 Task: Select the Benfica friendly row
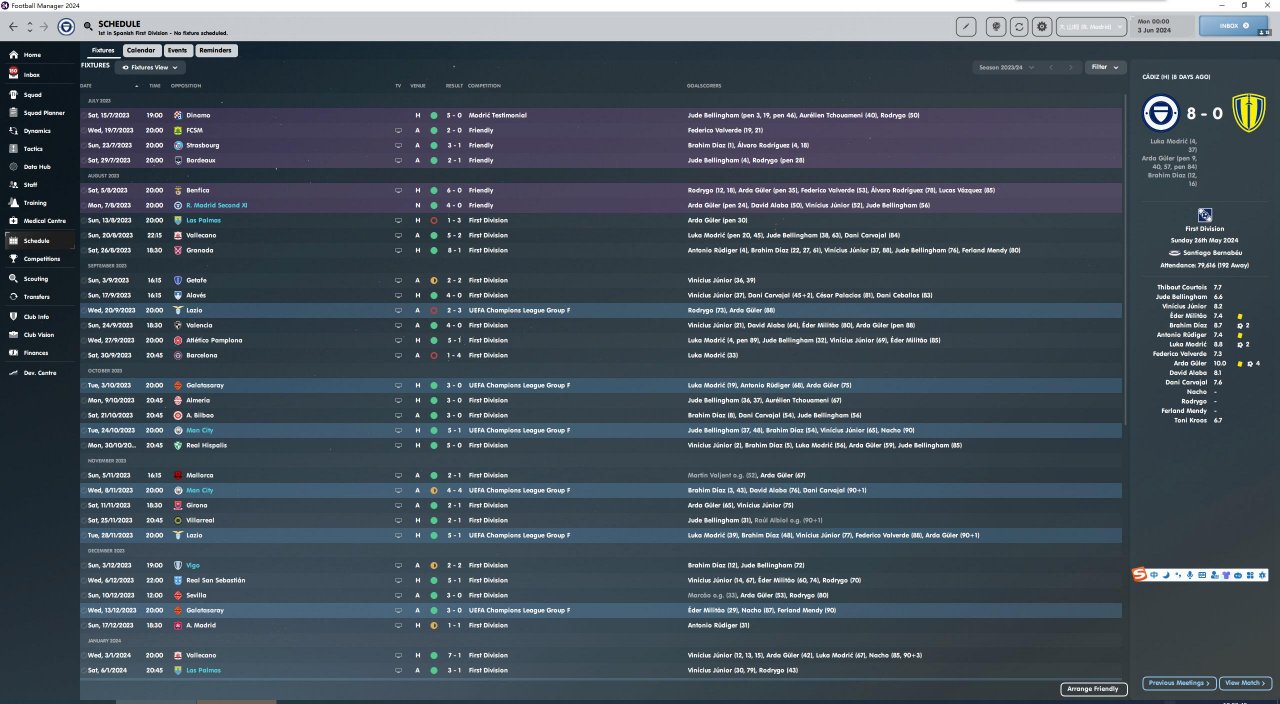[x=603, y=190]
